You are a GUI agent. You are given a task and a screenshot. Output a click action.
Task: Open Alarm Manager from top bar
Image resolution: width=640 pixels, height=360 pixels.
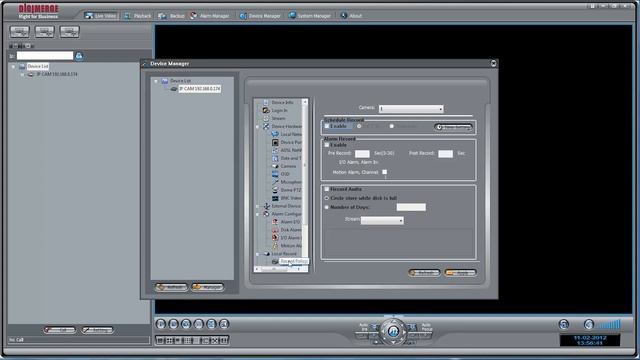tap(210, 16)
